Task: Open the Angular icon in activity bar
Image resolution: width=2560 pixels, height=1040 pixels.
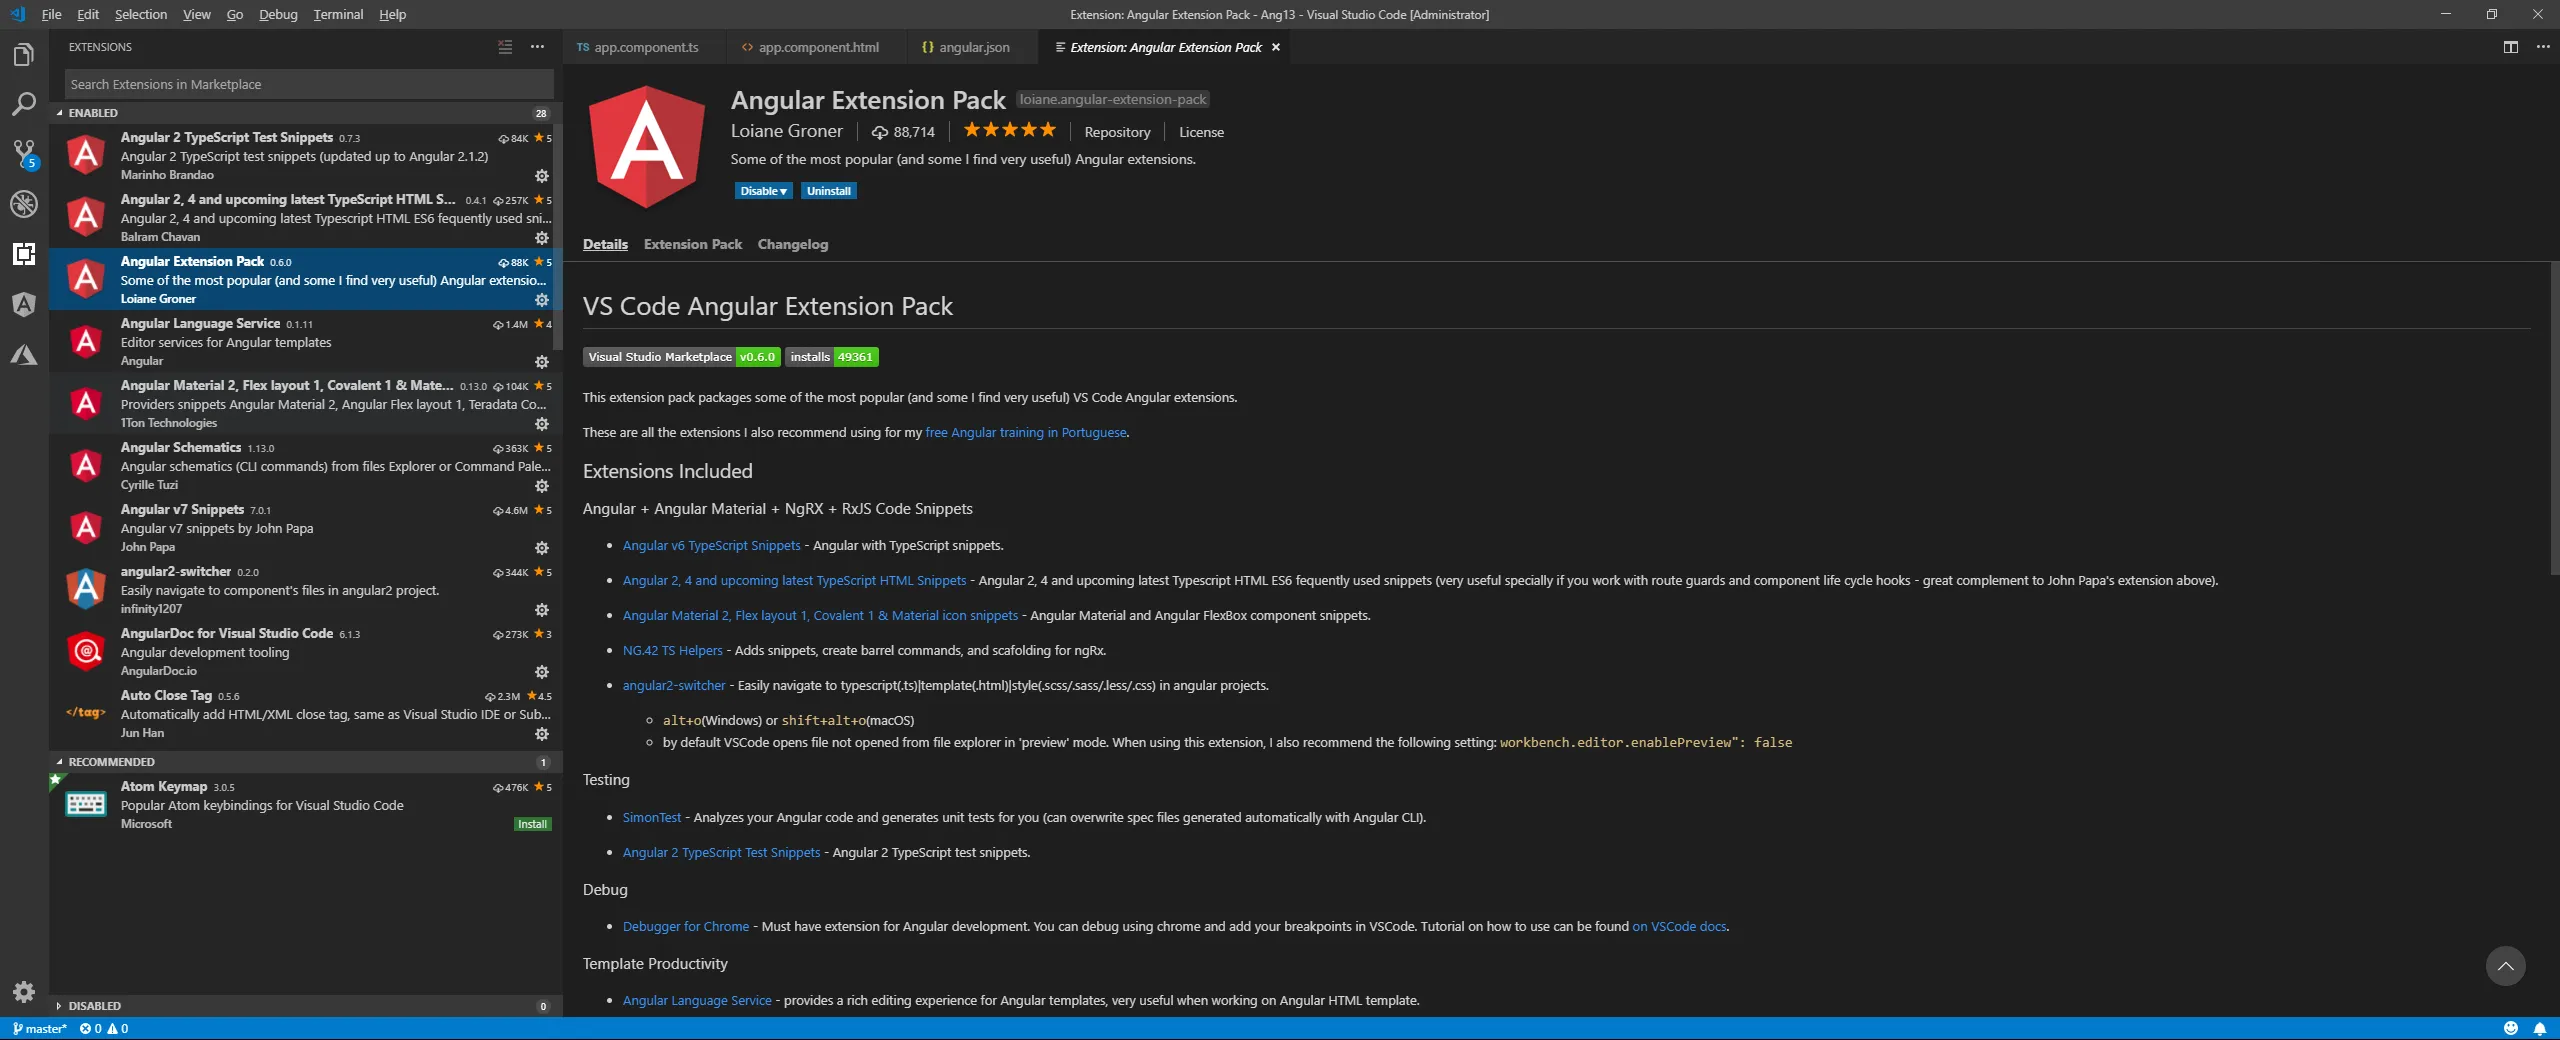Action: coord(24,304)
